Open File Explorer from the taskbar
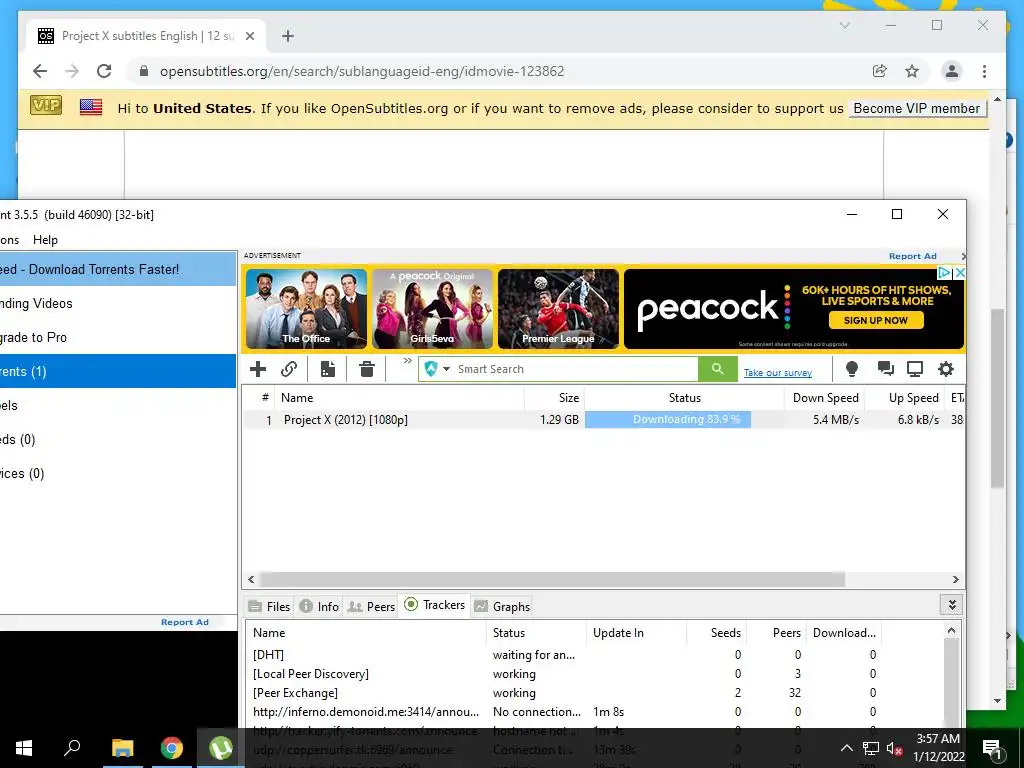Screen dimensions: 1024x768 (122, 748)
